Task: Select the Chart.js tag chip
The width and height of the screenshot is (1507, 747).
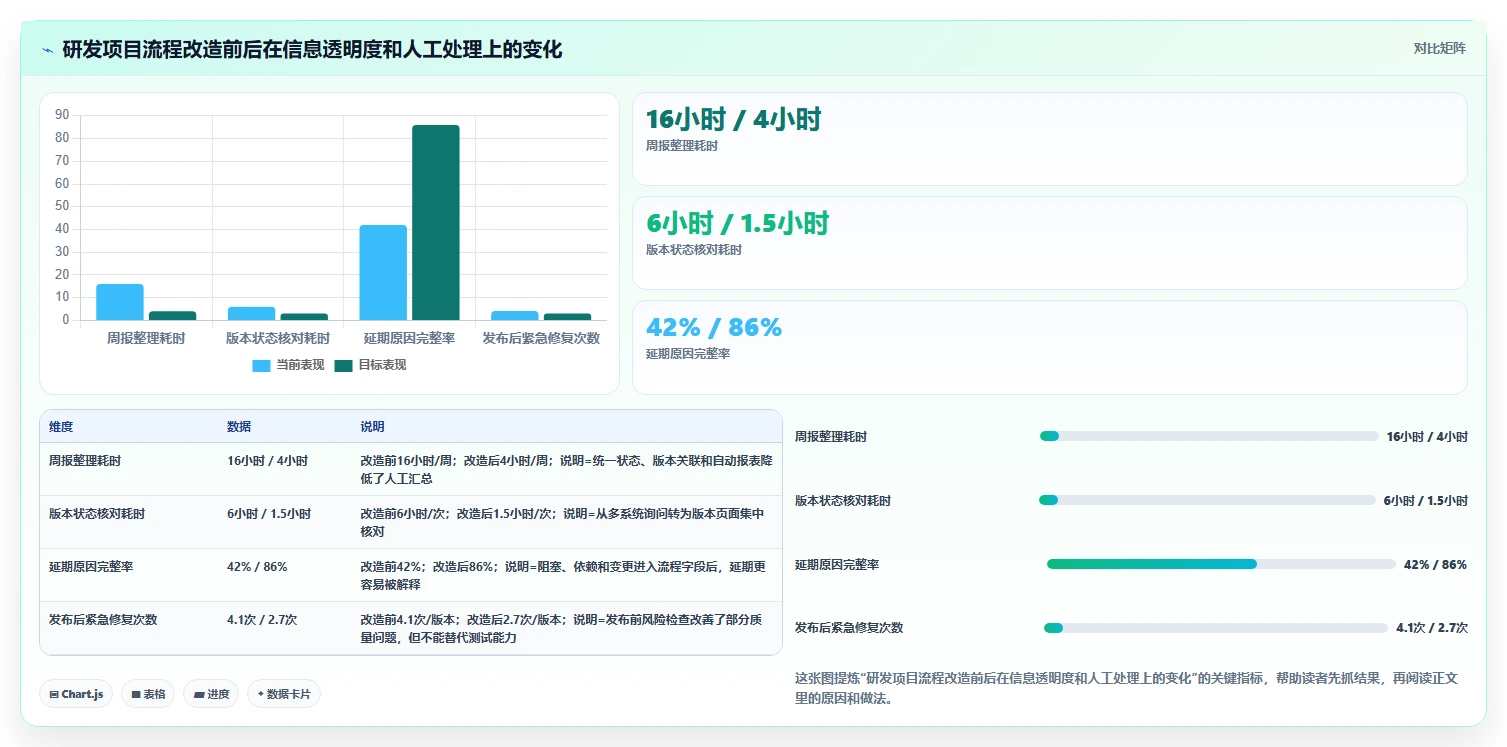Action: pyautogui.click(x=76, y=694)
